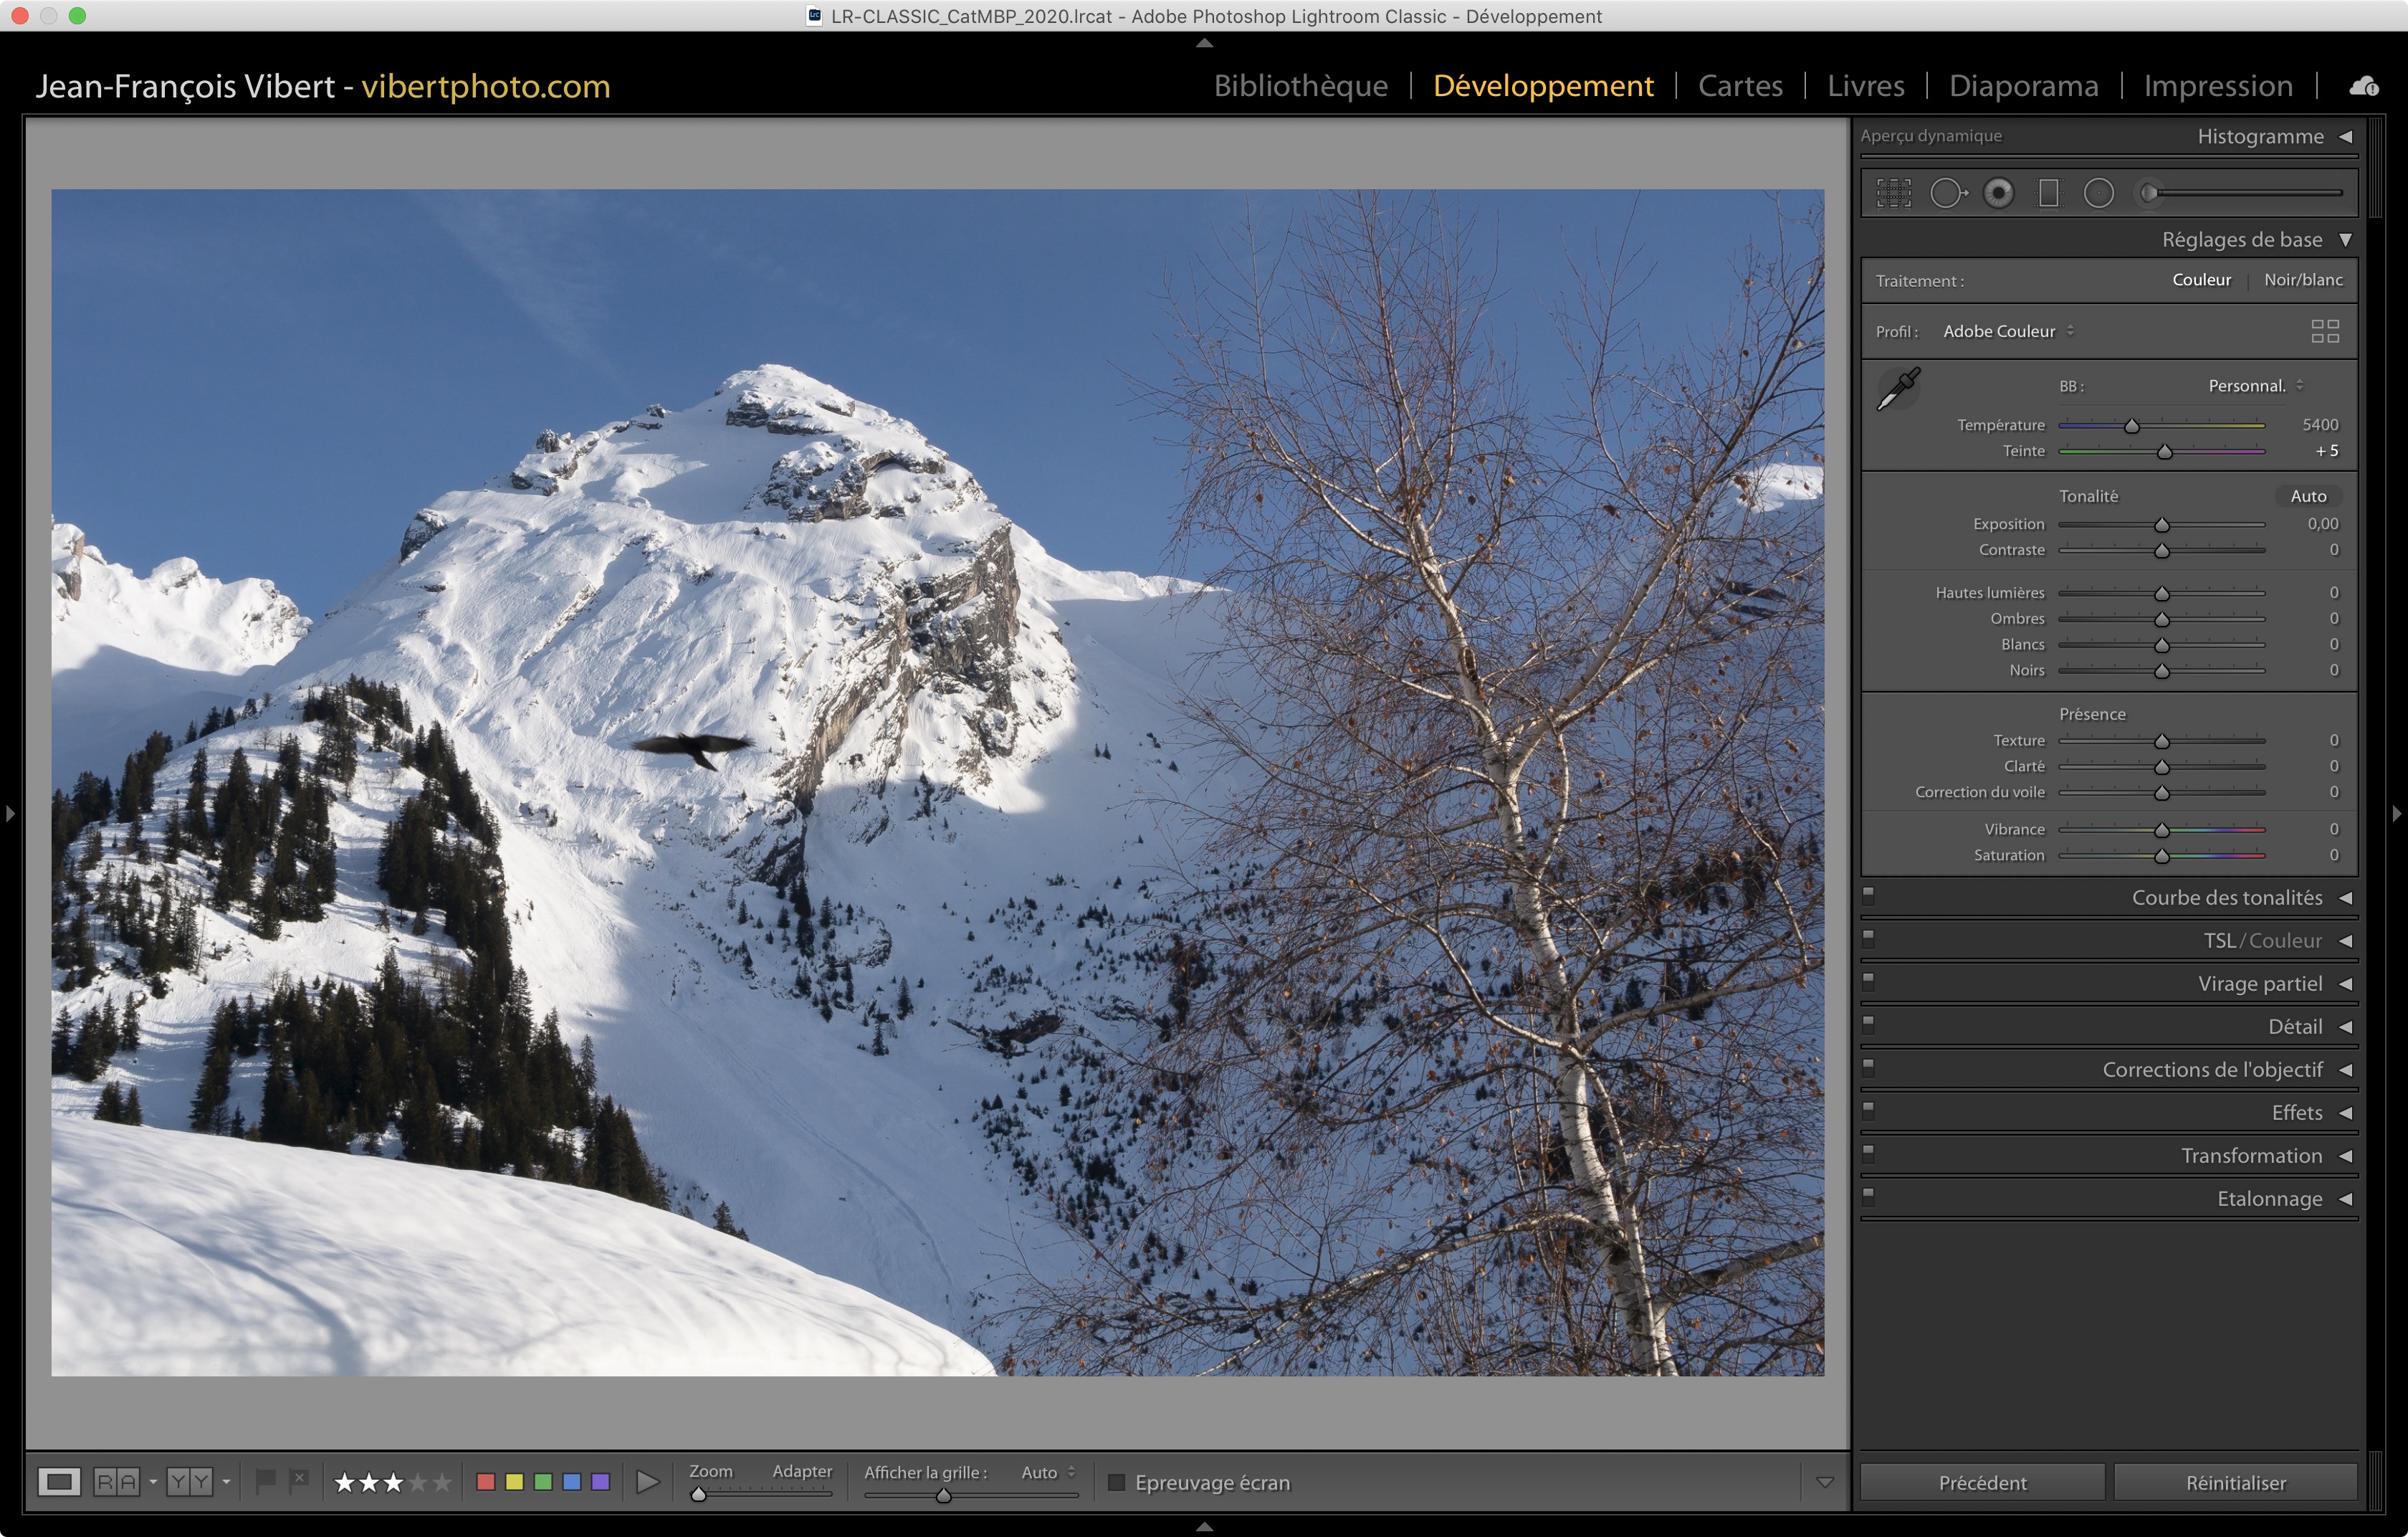The width and height of the screenshot is (2408, 1537).
Task: Open the profile browser grid icon
Action: point(2324,331)
